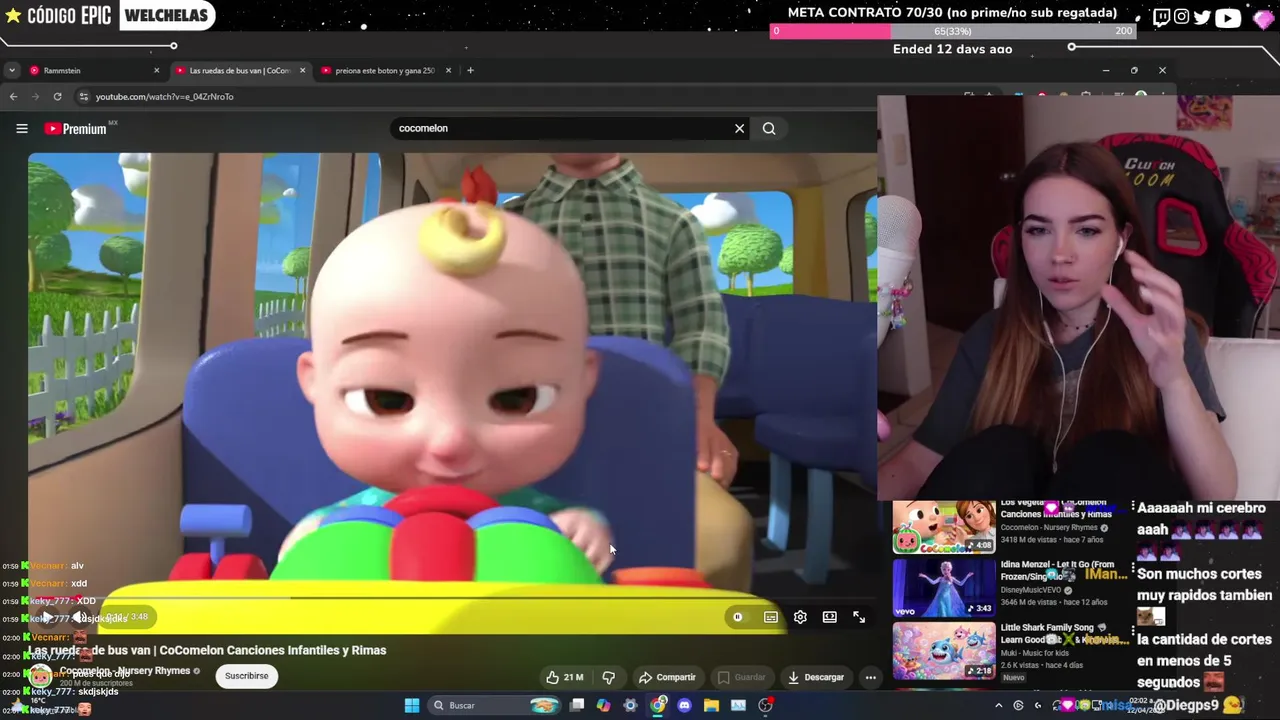This screenshot has height=720, width=1280.
Task: Click the Instagram icon in stream overlay
Action: coord(1181,17)
